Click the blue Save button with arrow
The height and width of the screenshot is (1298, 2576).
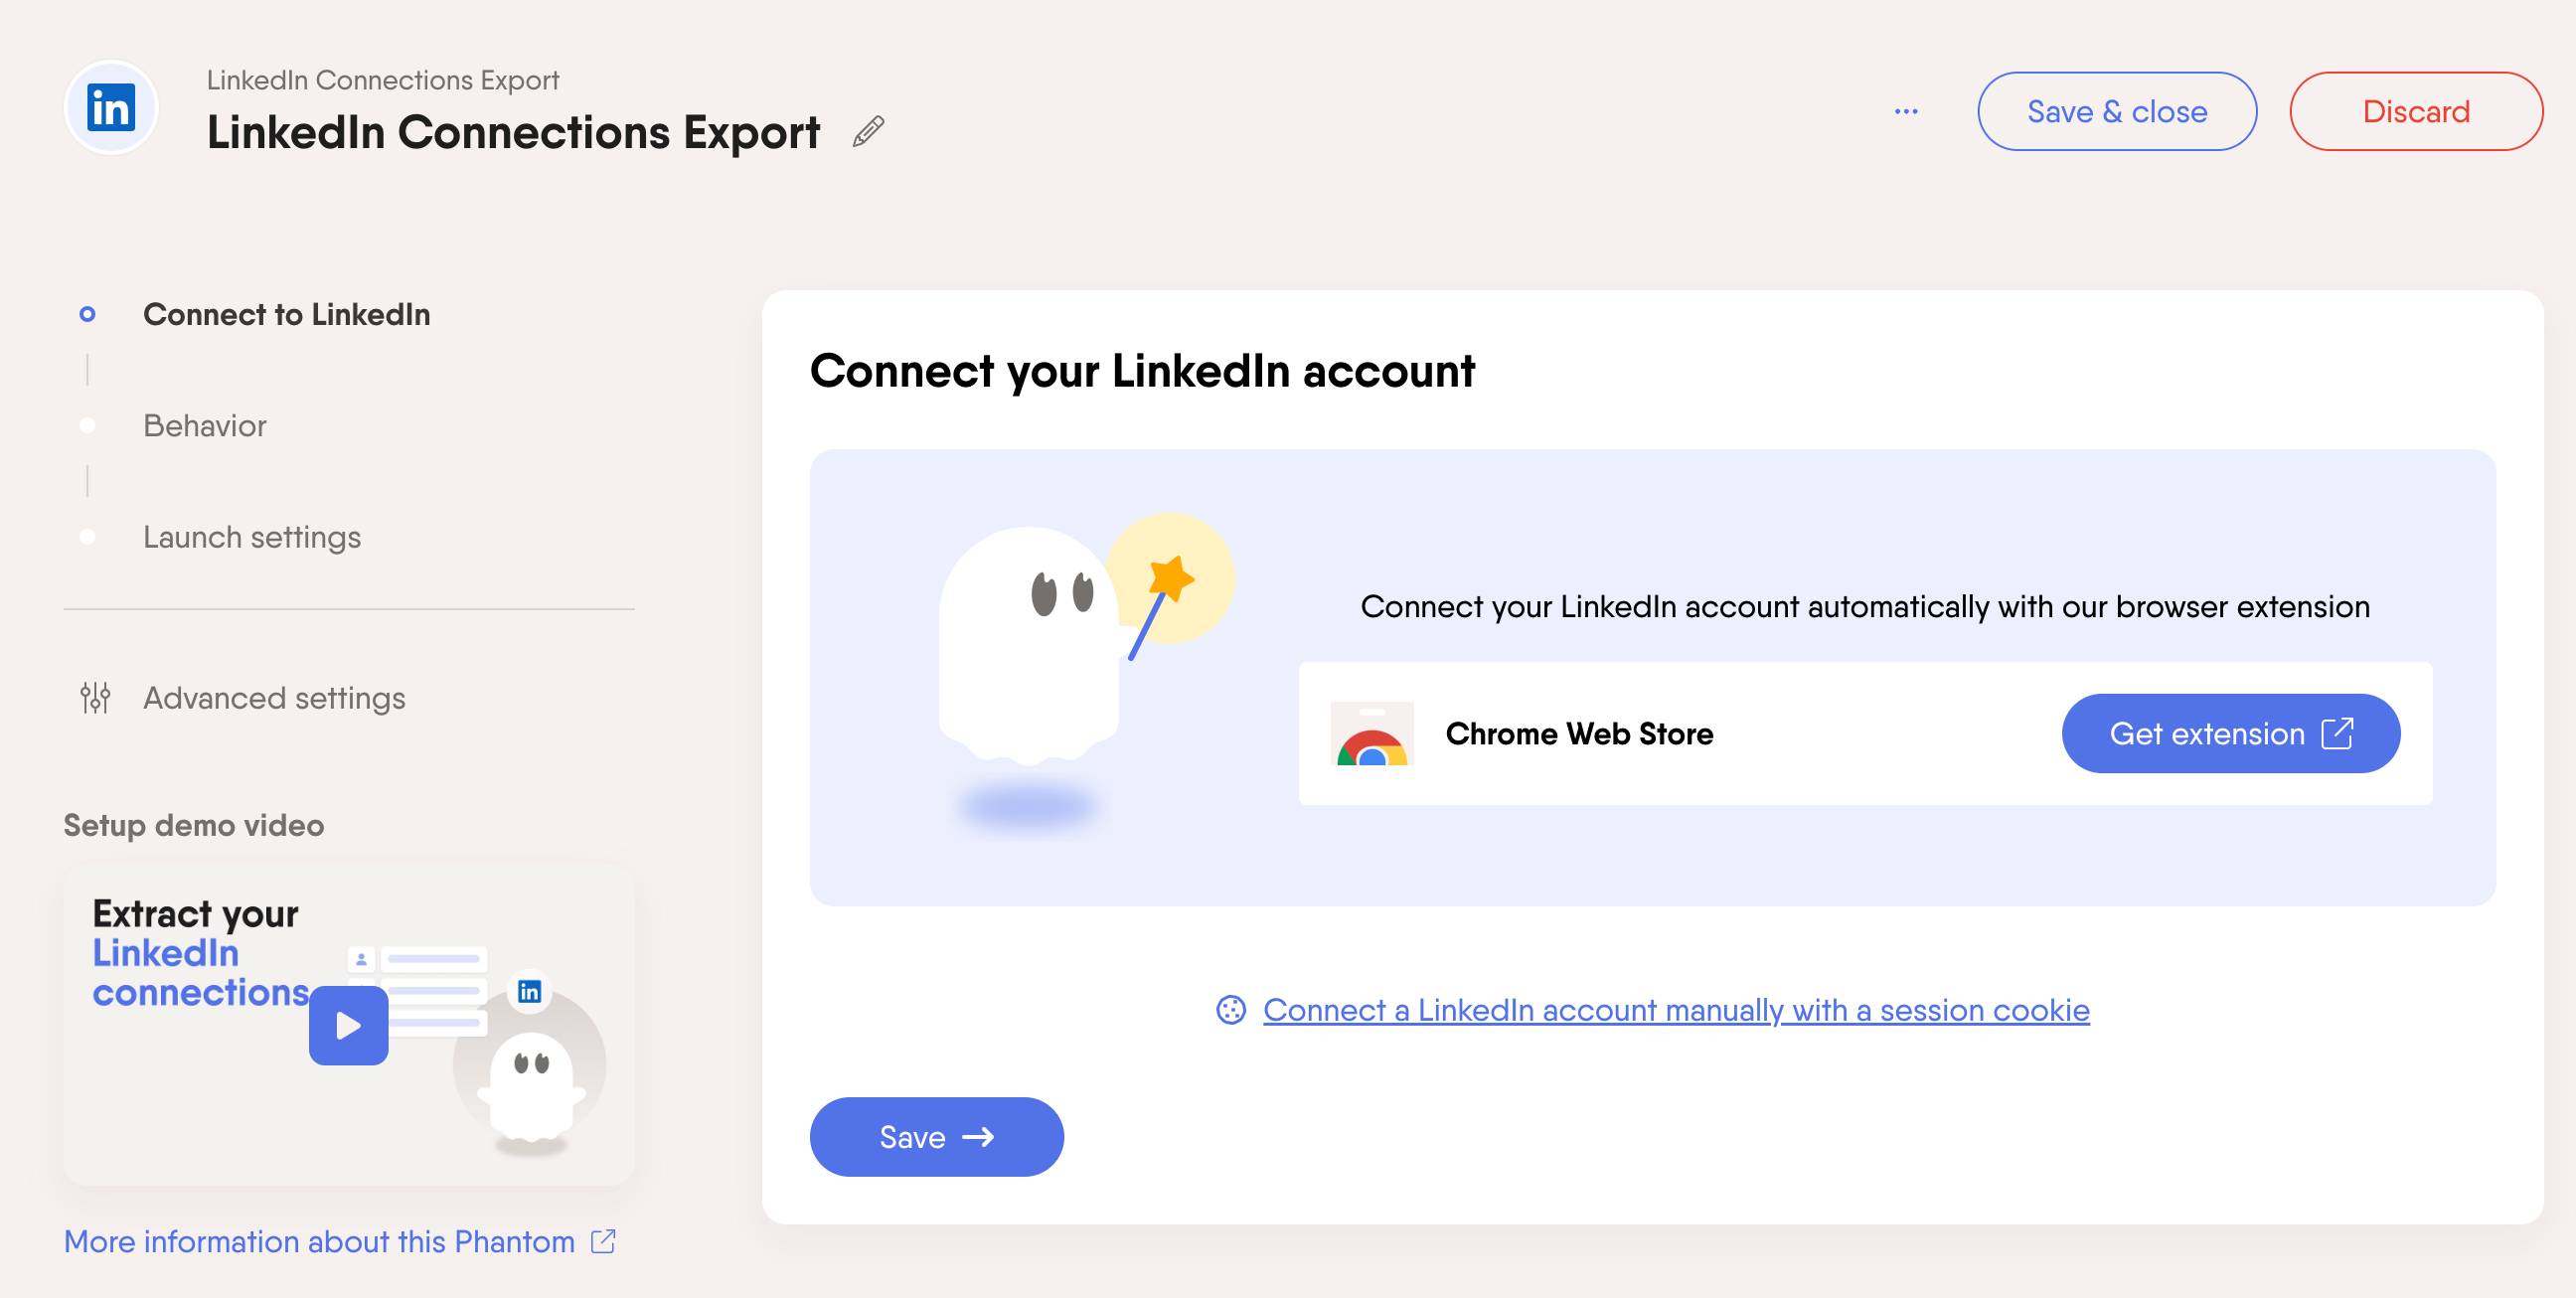pos(936,1137)
